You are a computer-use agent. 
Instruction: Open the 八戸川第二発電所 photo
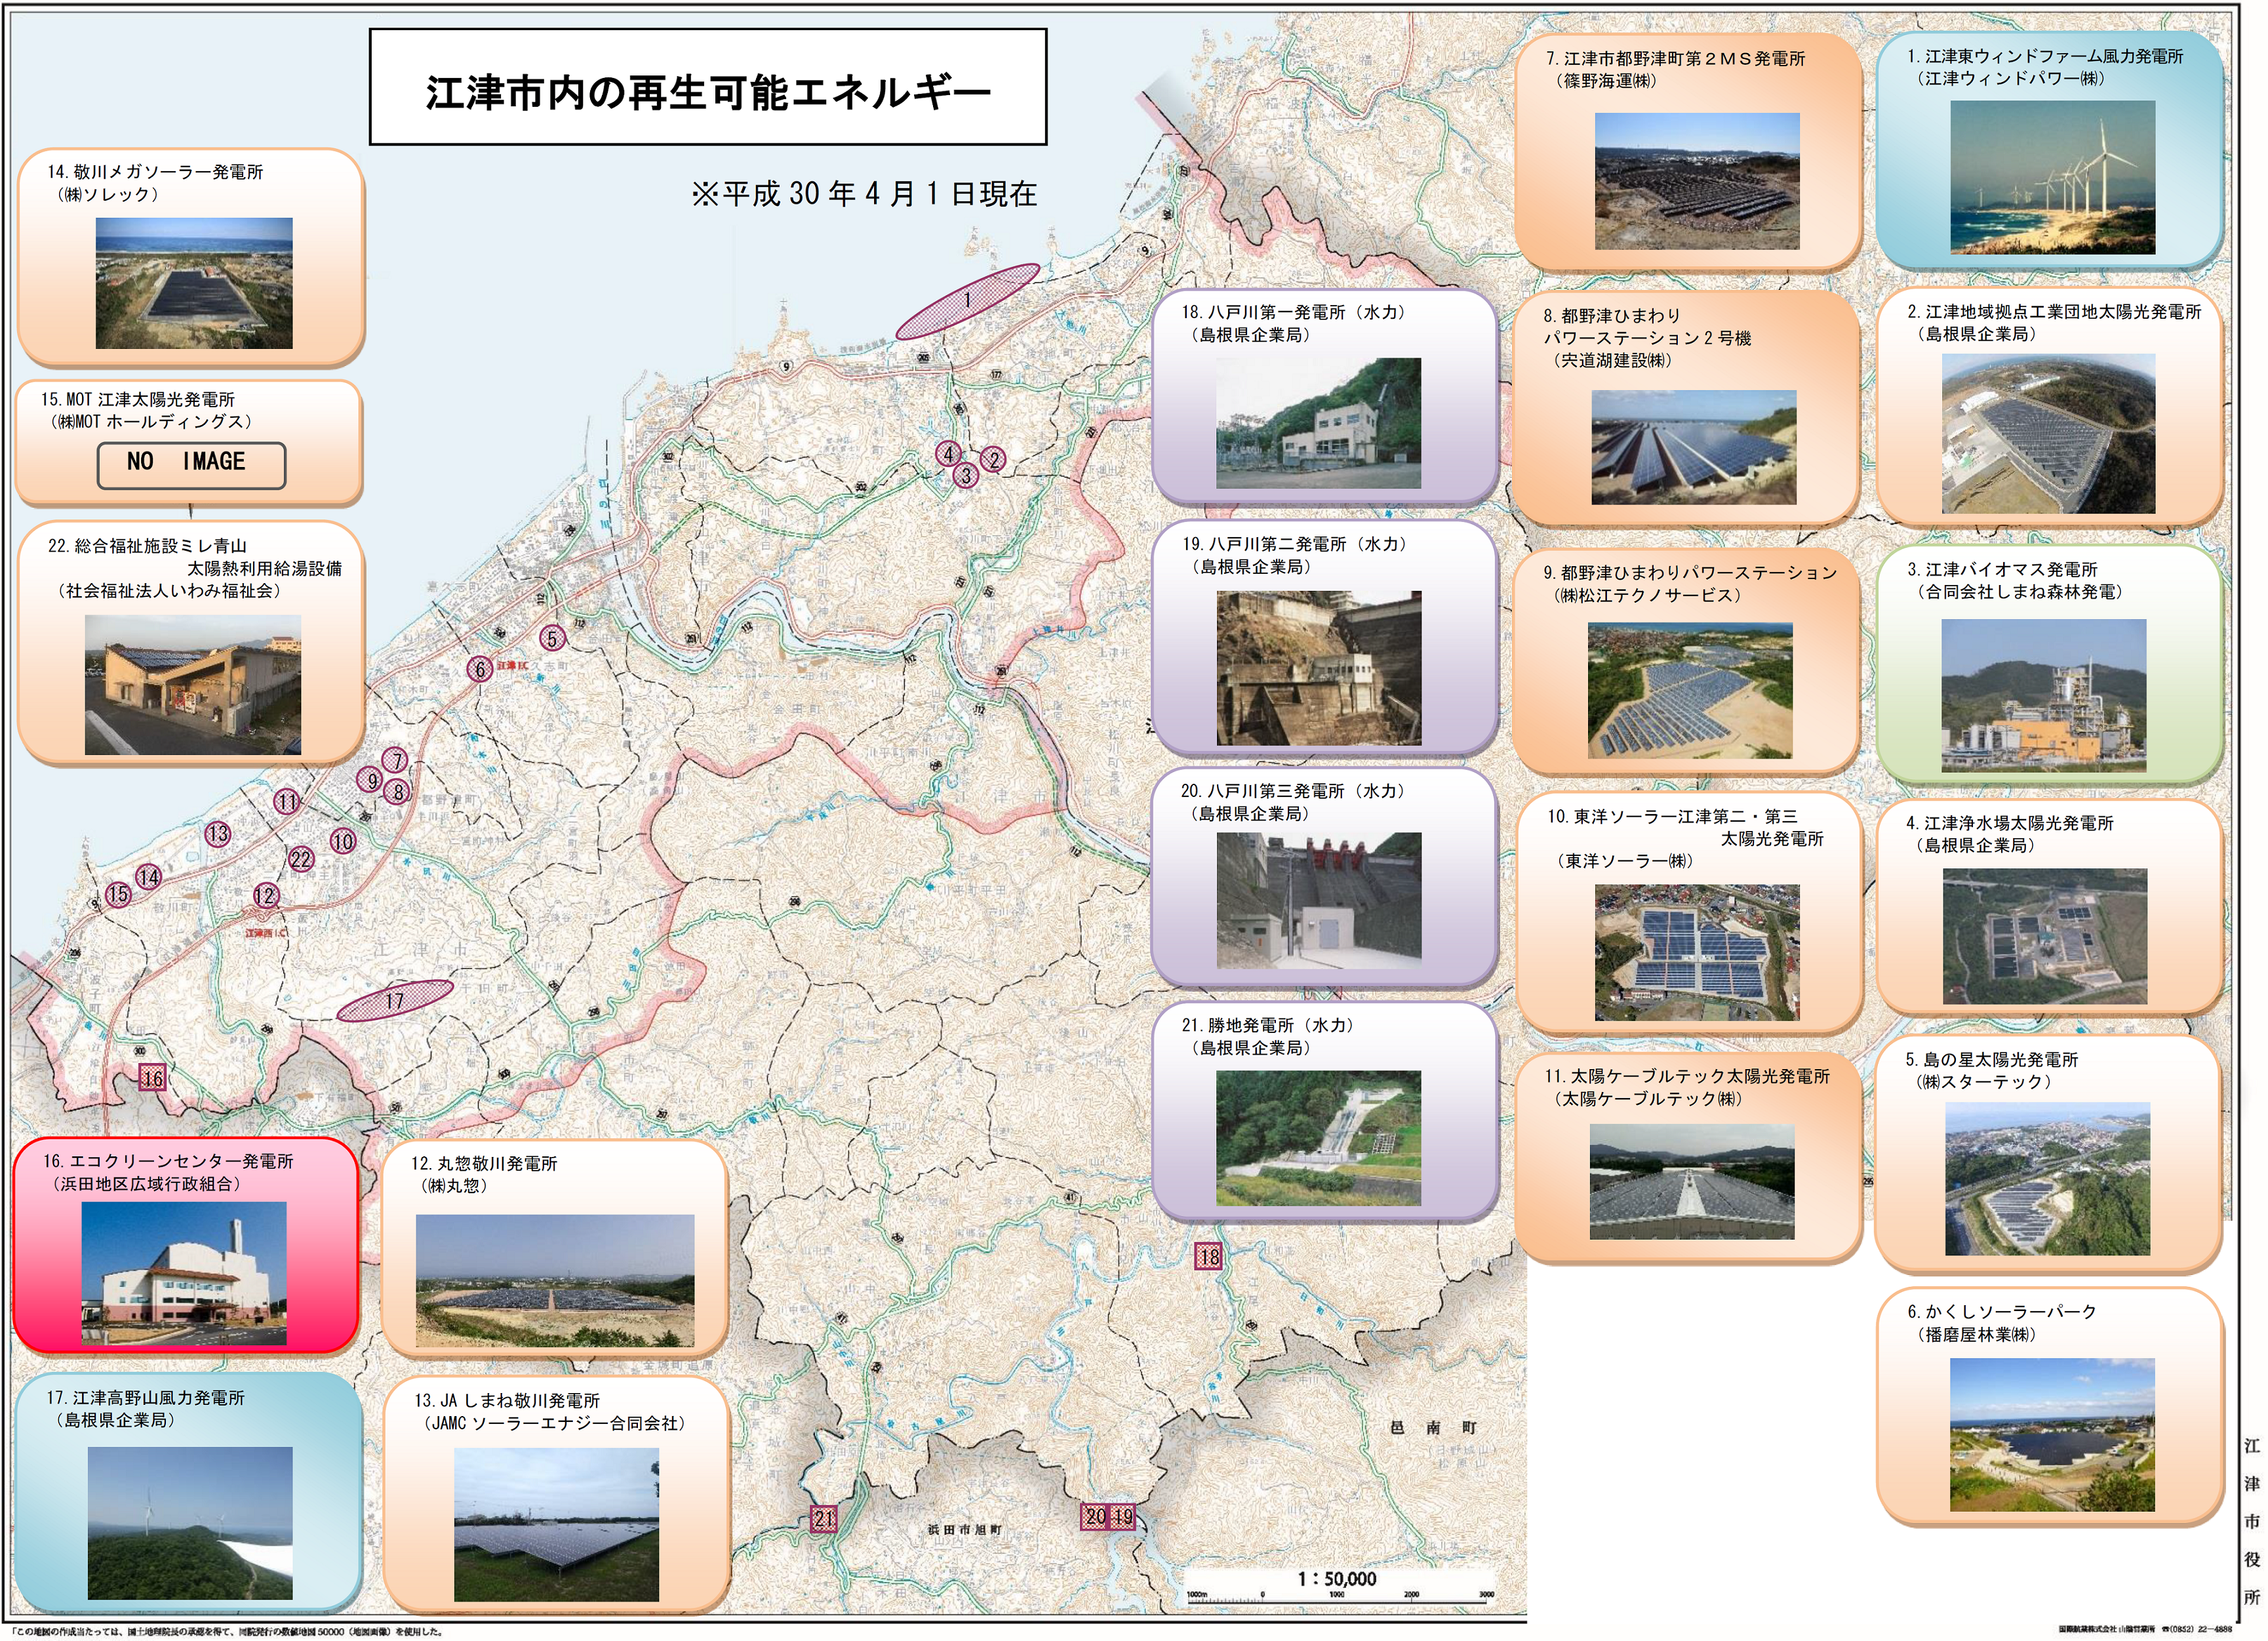[1319, 668]
